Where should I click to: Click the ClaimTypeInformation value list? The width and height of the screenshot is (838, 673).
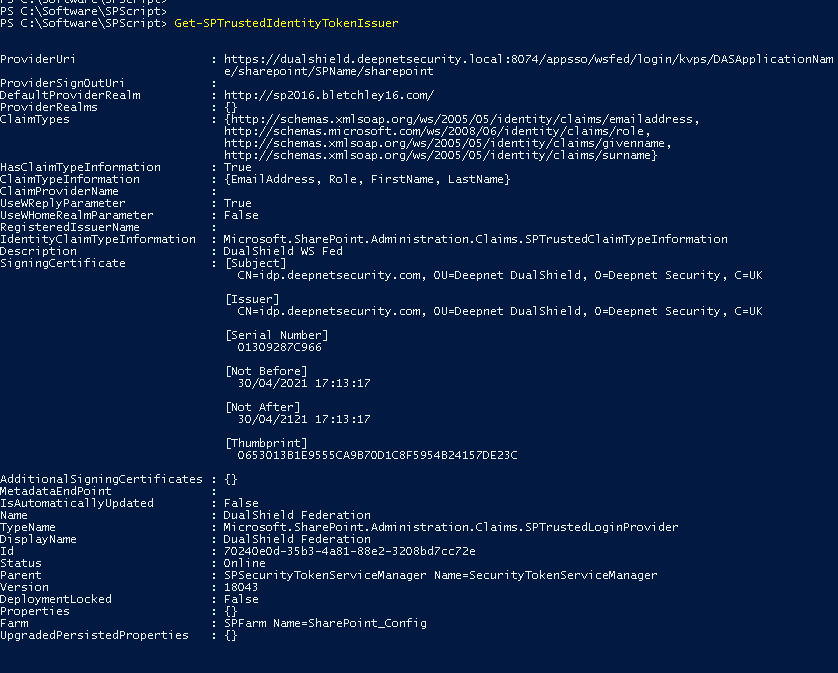368,179
